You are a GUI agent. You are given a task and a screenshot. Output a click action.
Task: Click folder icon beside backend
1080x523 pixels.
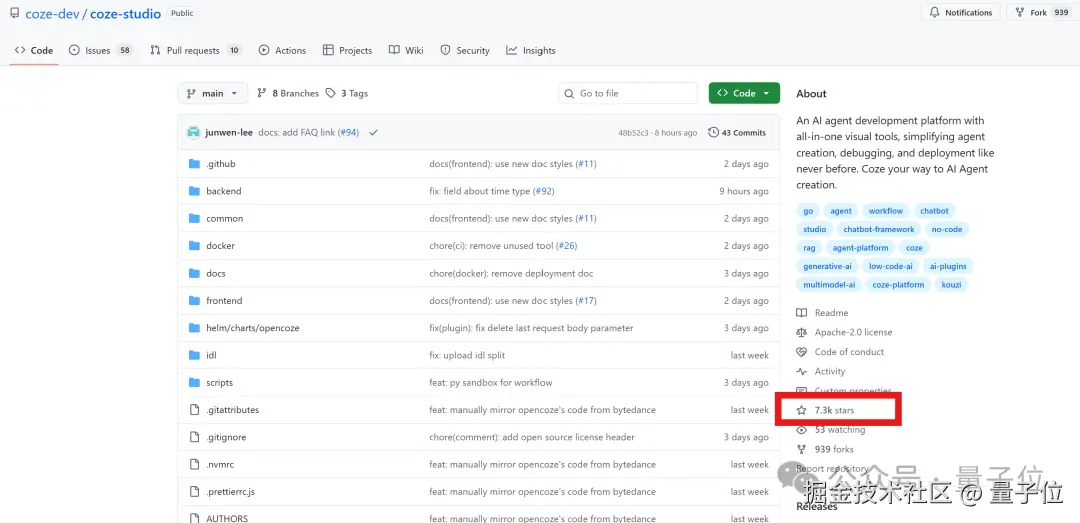[x=194, y=191]
